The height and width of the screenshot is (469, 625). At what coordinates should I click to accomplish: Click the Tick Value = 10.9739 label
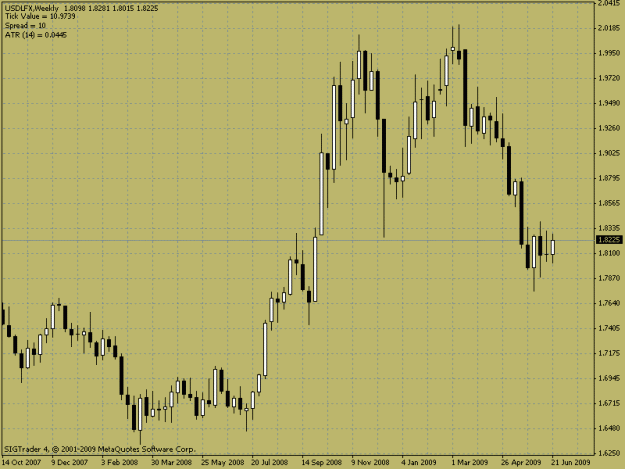click(40, 16)
